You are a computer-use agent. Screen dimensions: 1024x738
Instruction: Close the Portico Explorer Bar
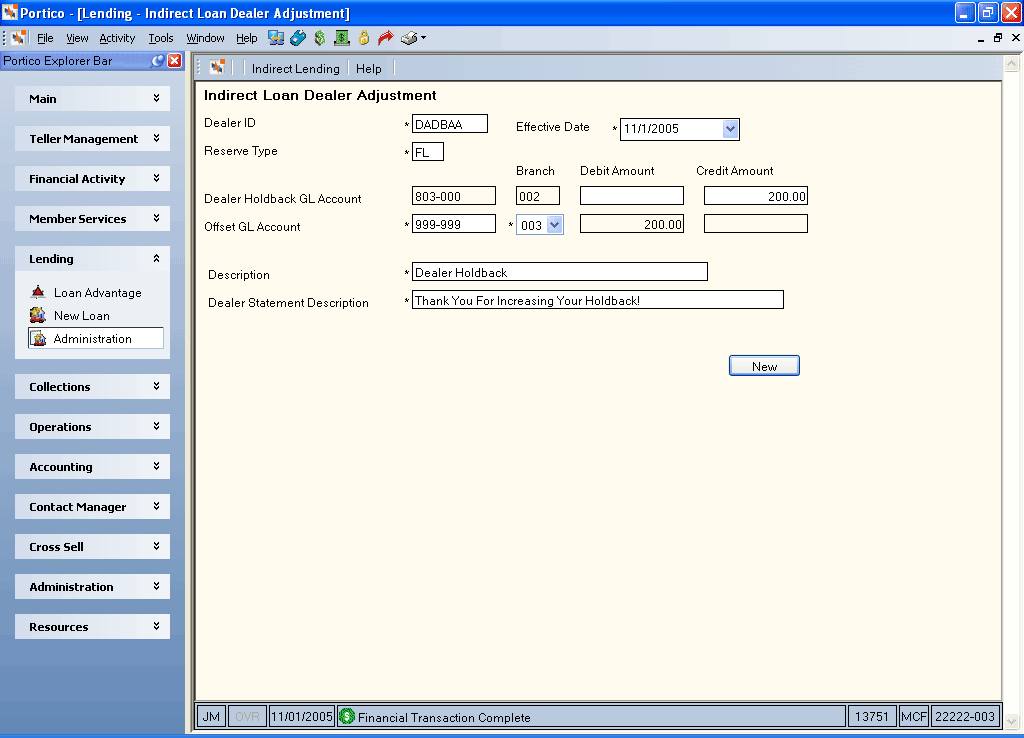point(175,61)
